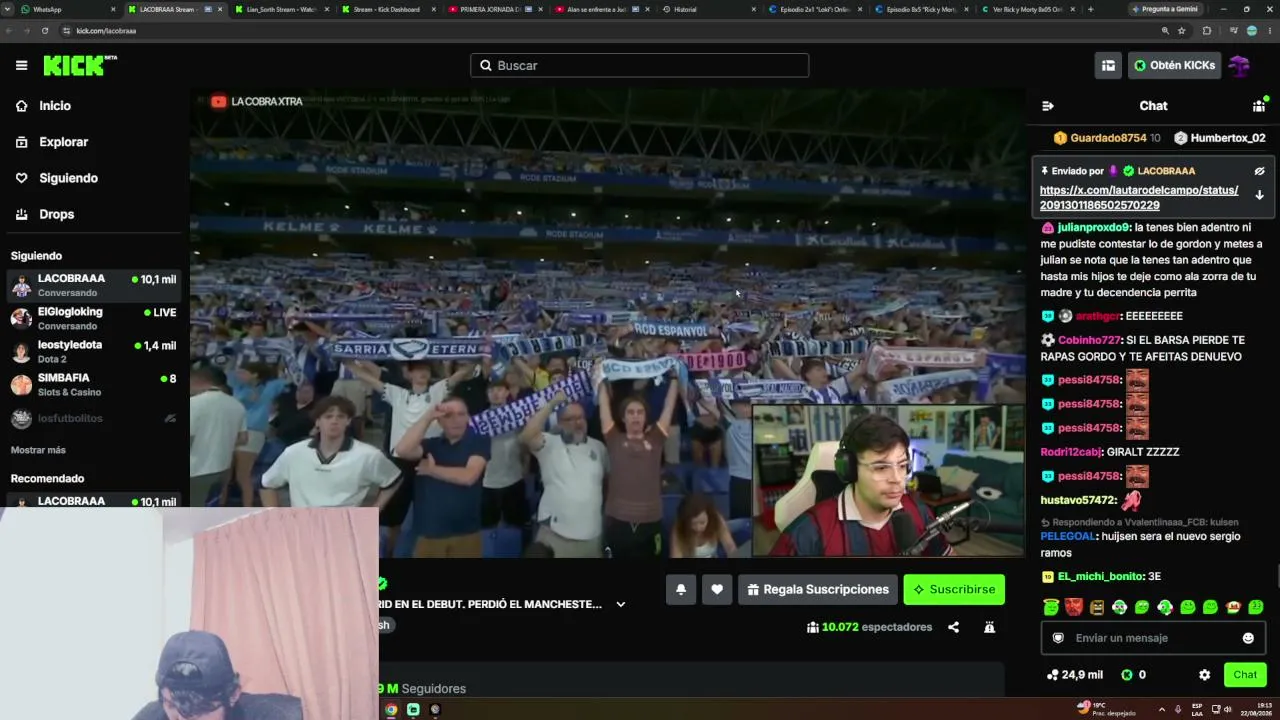Select the brown angry block emote

pyautogui.click(x=1096, y=607)
